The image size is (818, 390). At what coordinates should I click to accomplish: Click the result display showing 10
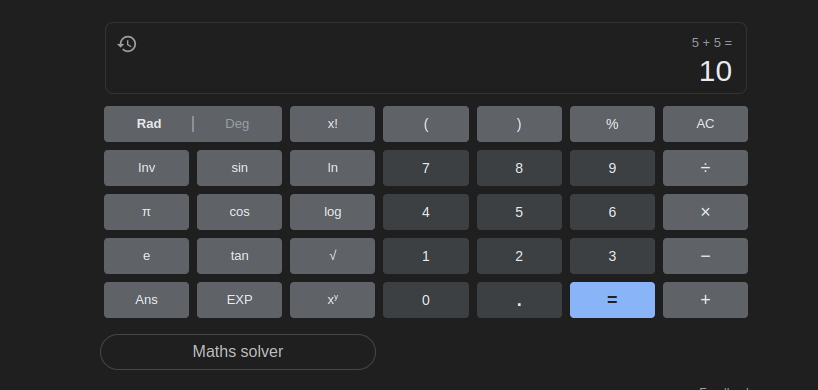pos(715,71)
